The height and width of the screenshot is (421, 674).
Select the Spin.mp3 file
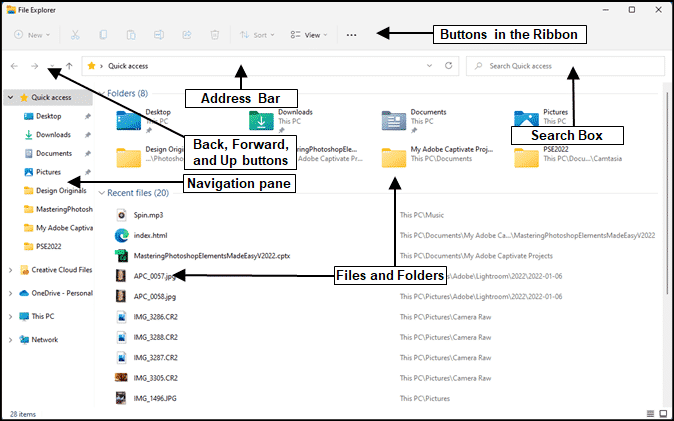(148, 215)
